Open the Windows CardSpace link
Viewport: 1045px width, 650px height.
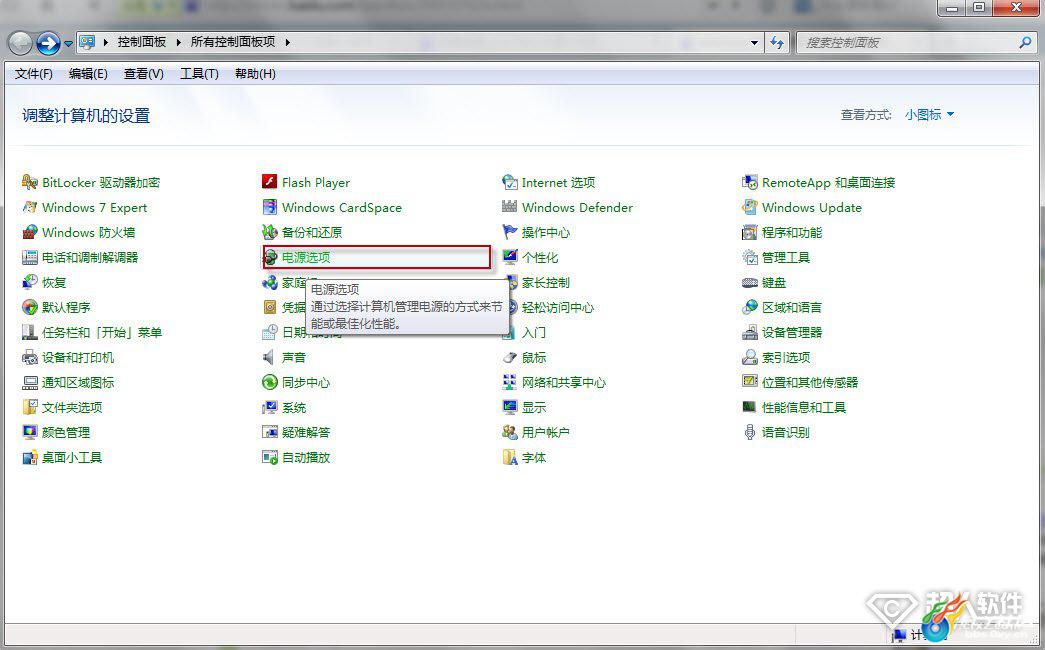(342, 207)
